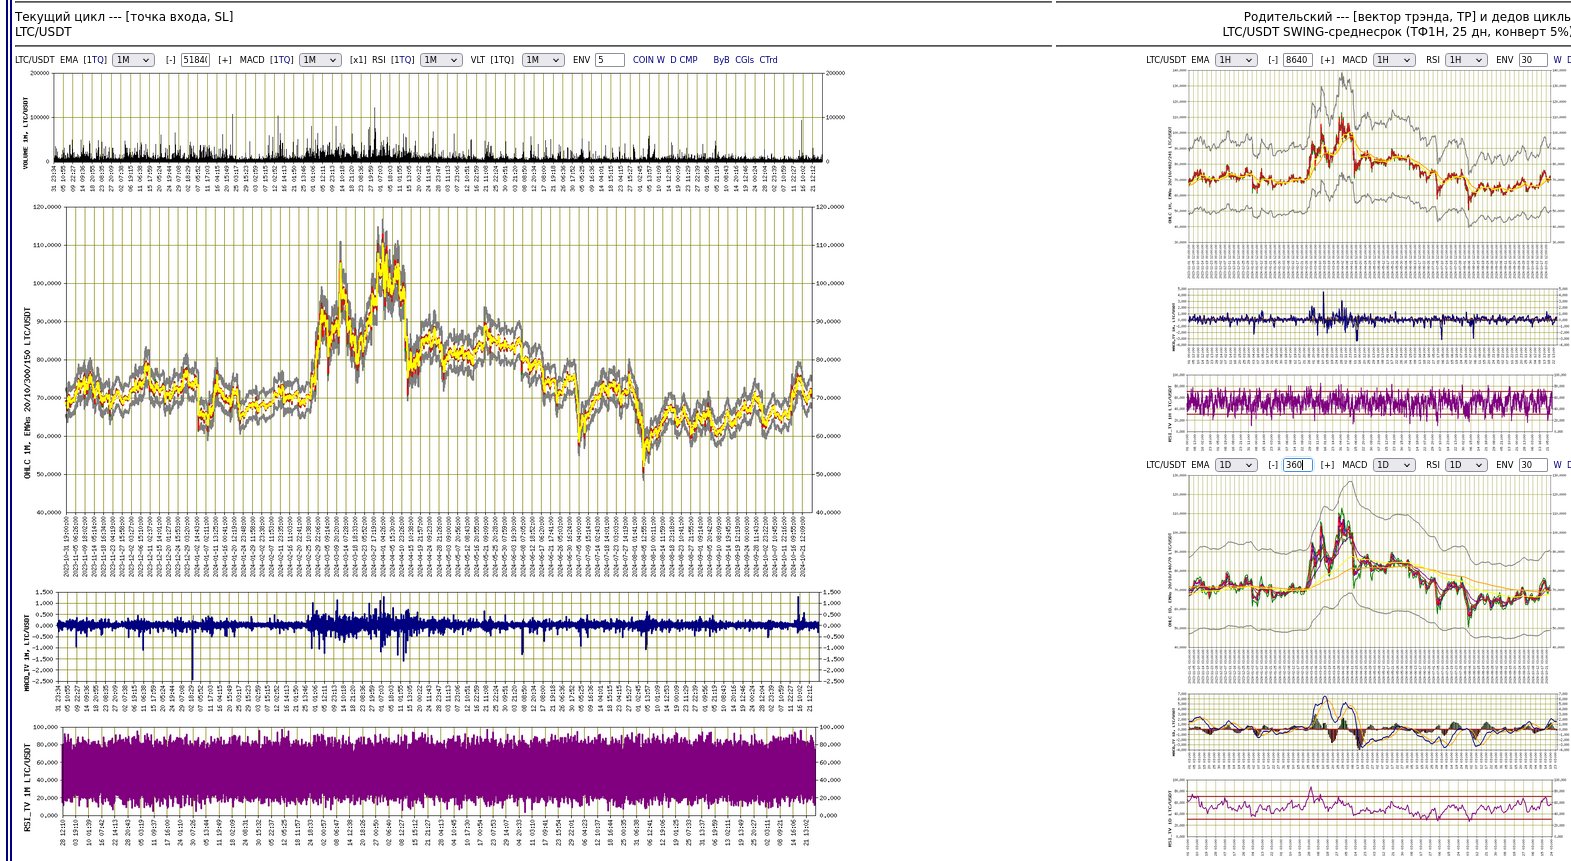Click the [1TQ] link next to MACD

point(281,60)
